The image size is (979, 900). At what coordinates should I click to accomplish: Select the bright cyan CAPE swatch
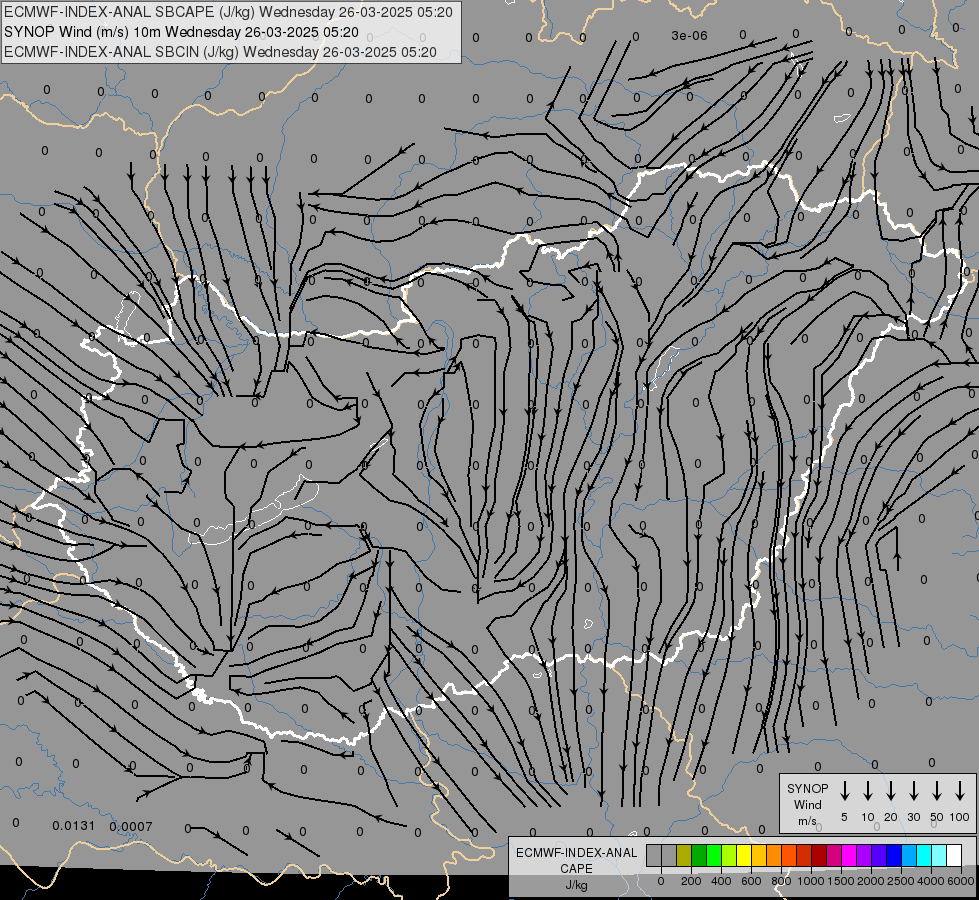click(x=924, y=855)
